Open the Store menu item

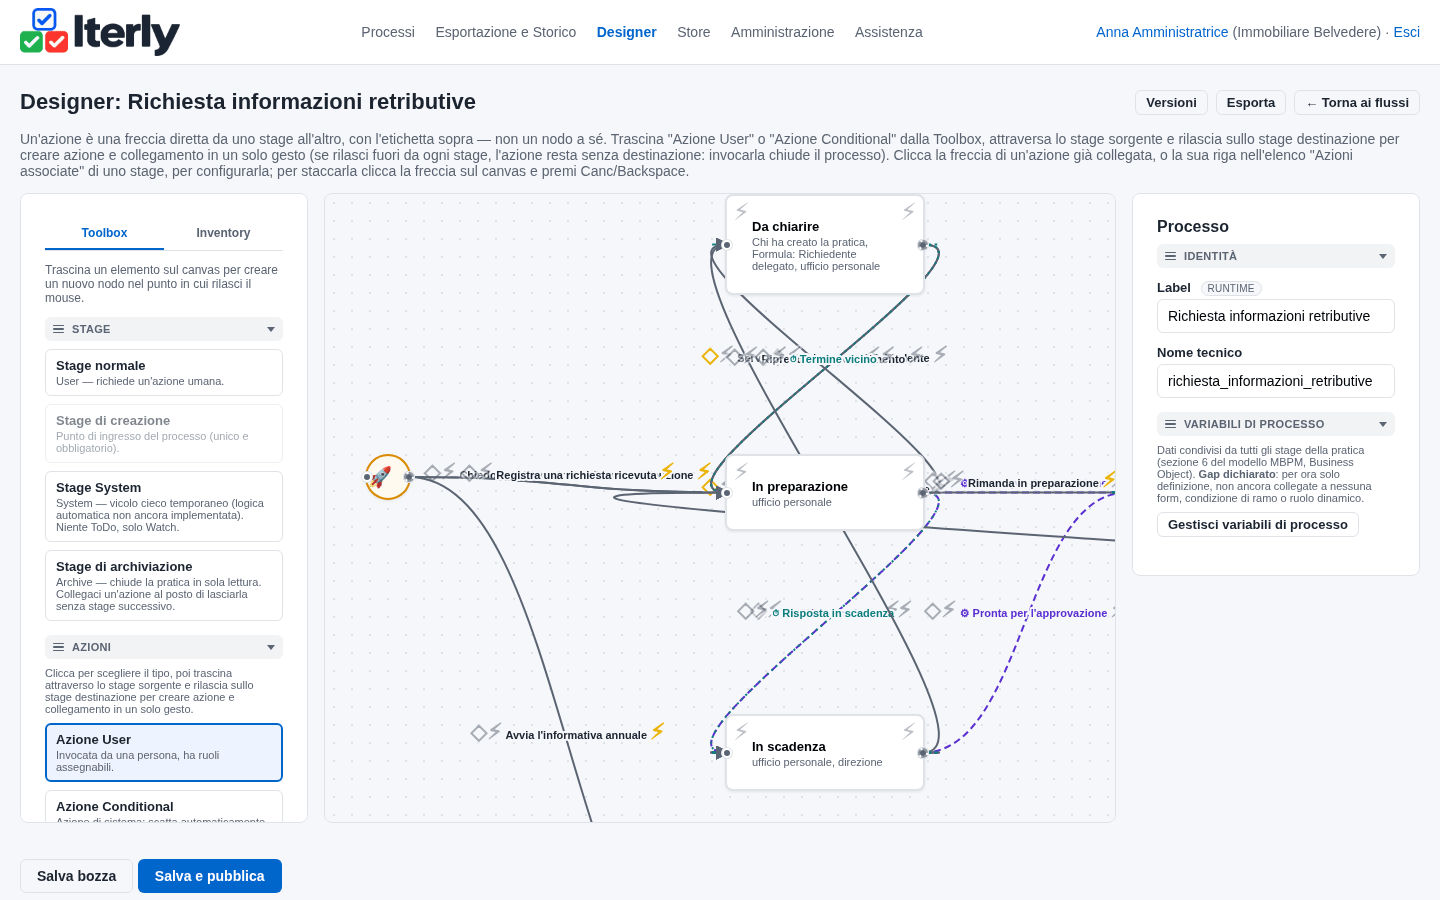tap(694, 32)
